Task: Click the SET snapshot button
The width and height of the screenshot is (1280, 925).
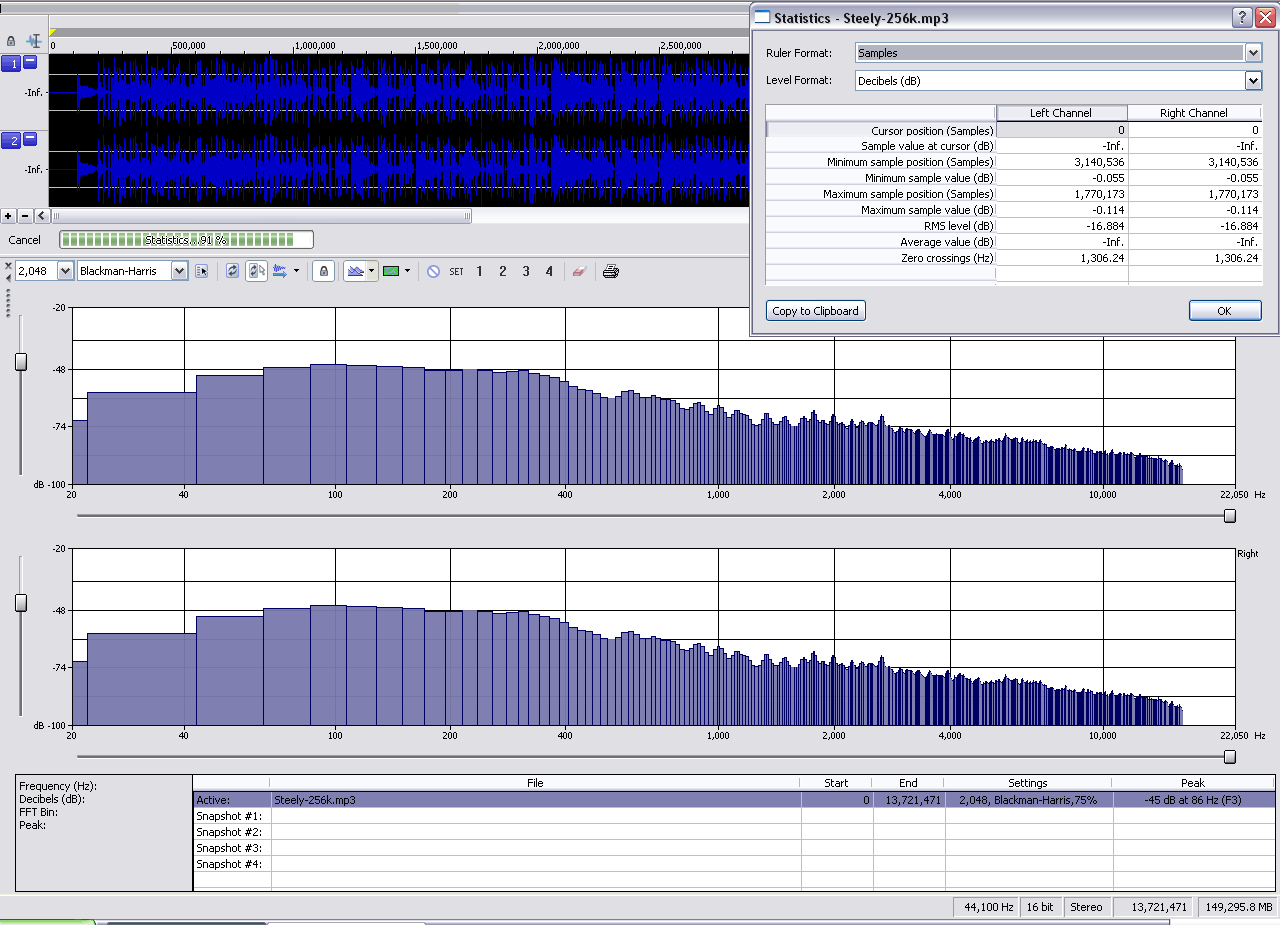Action: coord(456,271)
